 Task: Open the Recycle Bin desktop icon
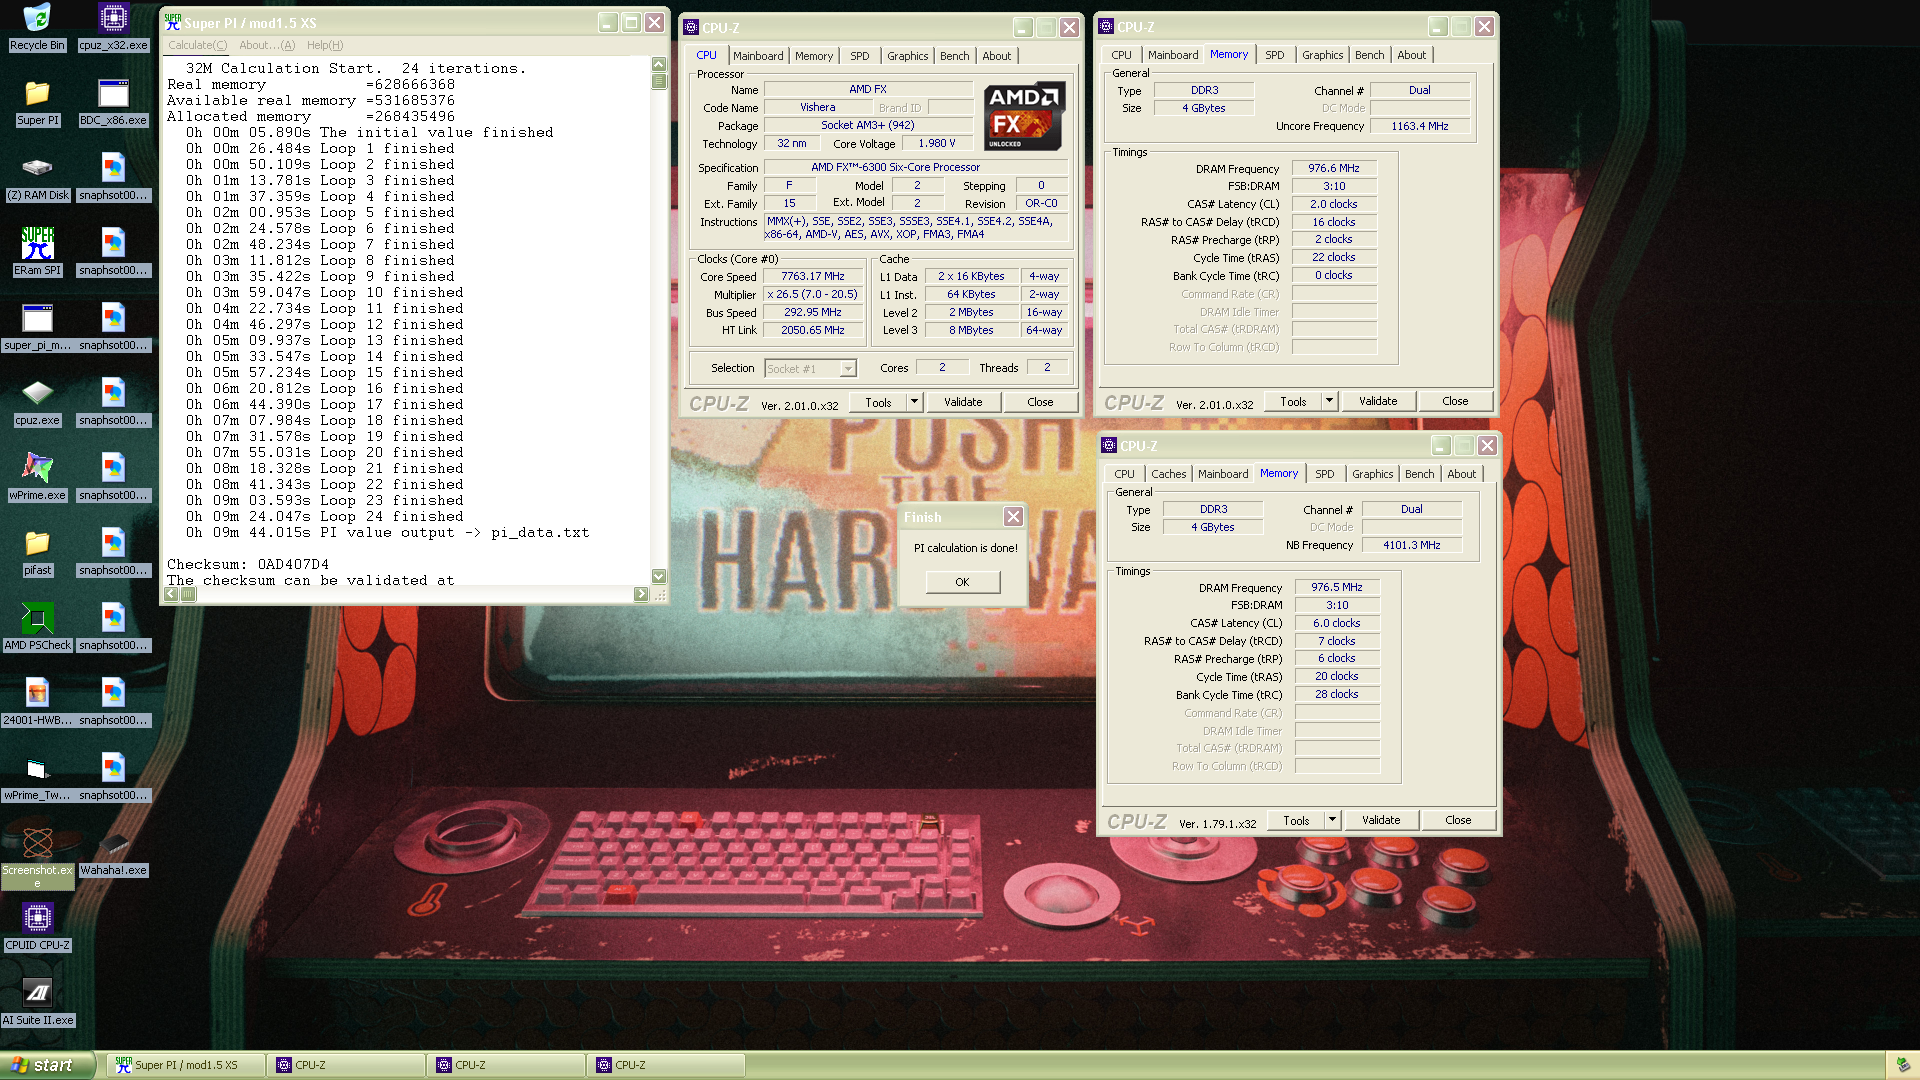[37, 27]
